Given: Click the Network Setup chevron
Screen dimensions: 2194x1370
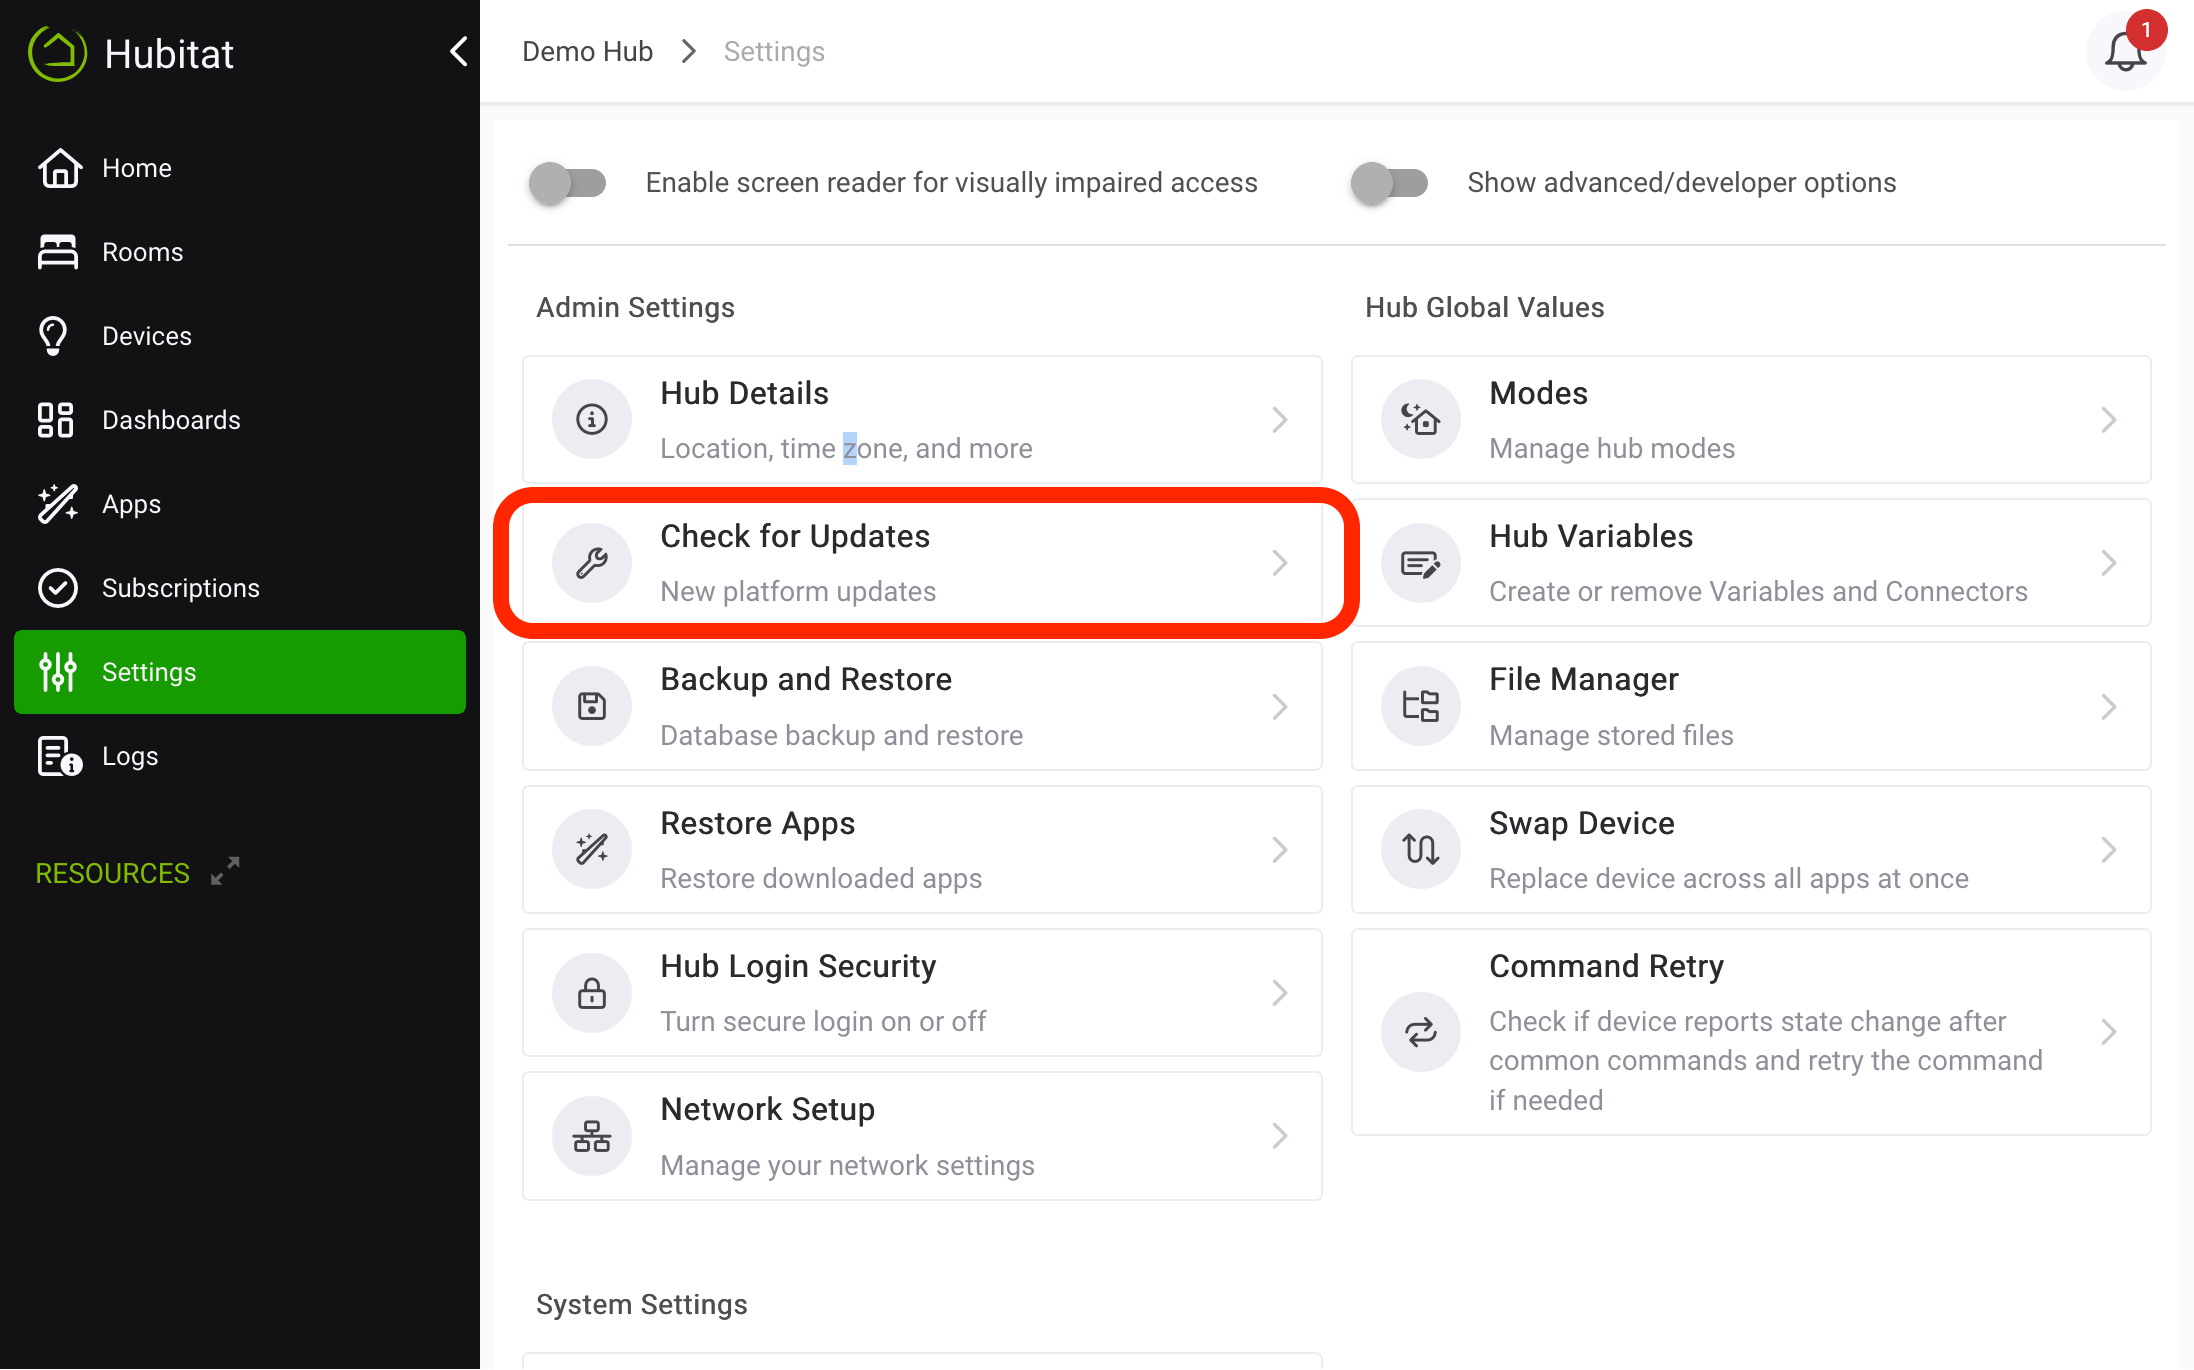Looking at the screenshot, I should pos(1280,1136).
